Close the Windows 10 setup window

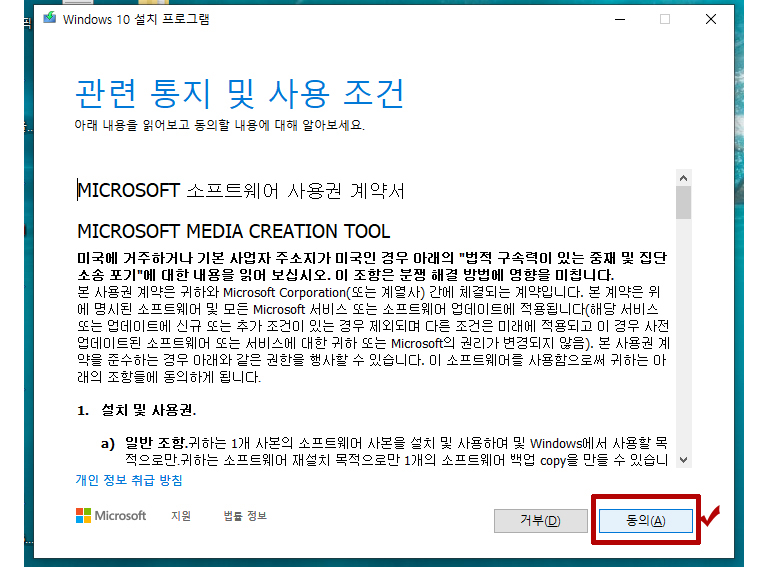tap(710, 19)
